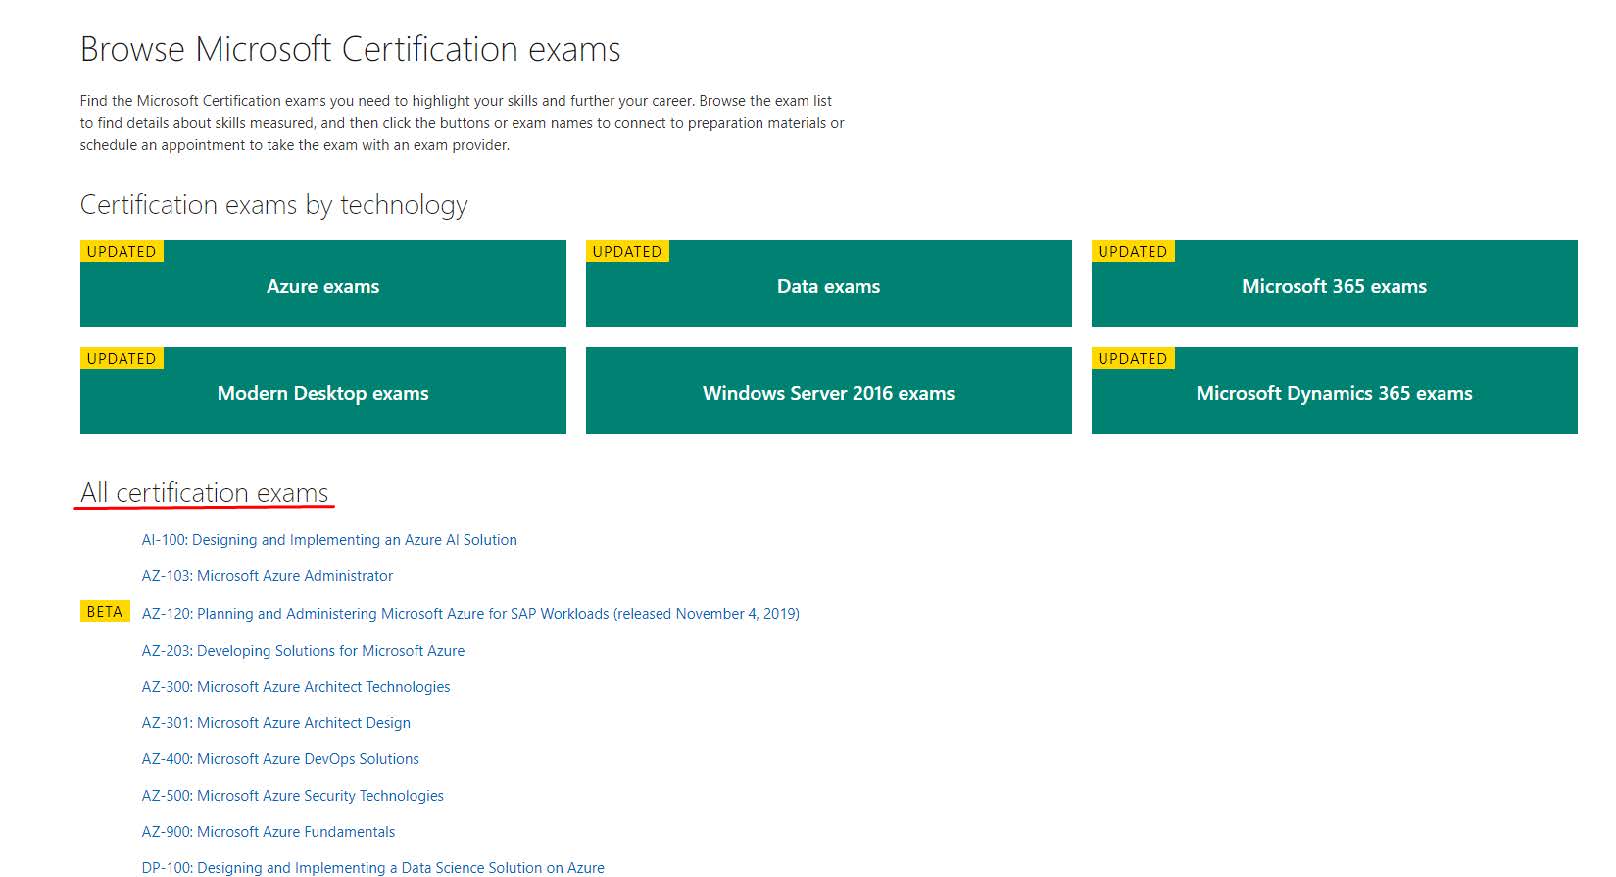Open AI-100 Designing and Implementing Azure AI Solution
1616x877 pixels.
click(329, 540)
